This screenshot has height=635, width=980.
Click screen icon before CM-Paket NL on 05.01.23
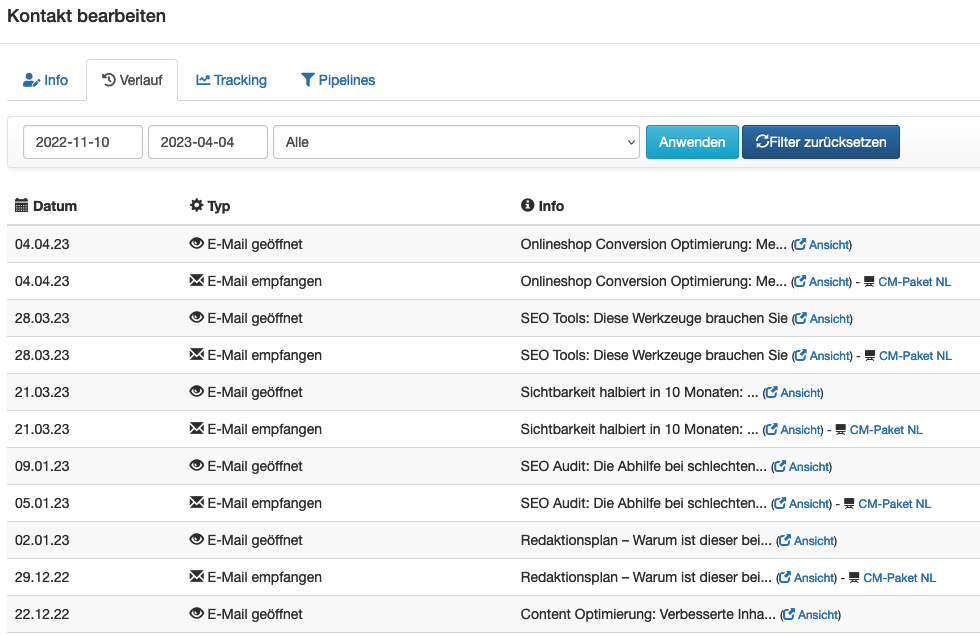tap(849, 504)
